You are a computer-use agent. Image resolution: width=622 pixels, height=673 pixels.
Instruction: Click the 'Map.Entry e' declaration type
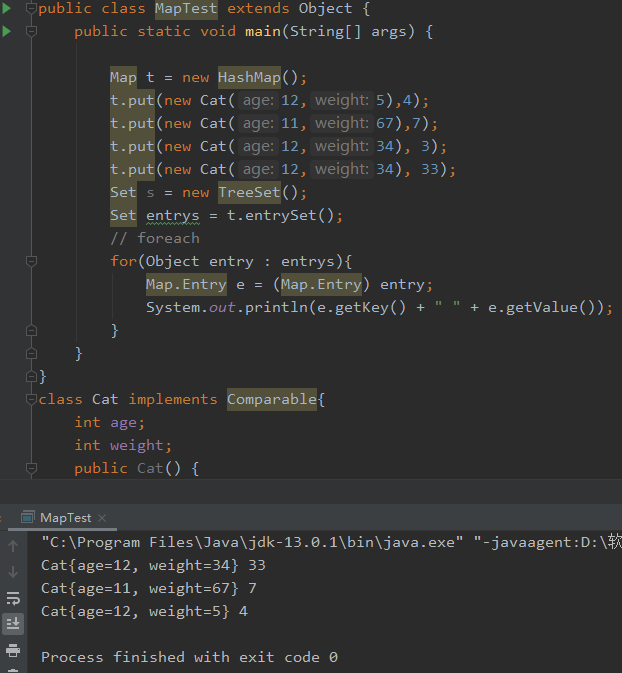(186, 285)
